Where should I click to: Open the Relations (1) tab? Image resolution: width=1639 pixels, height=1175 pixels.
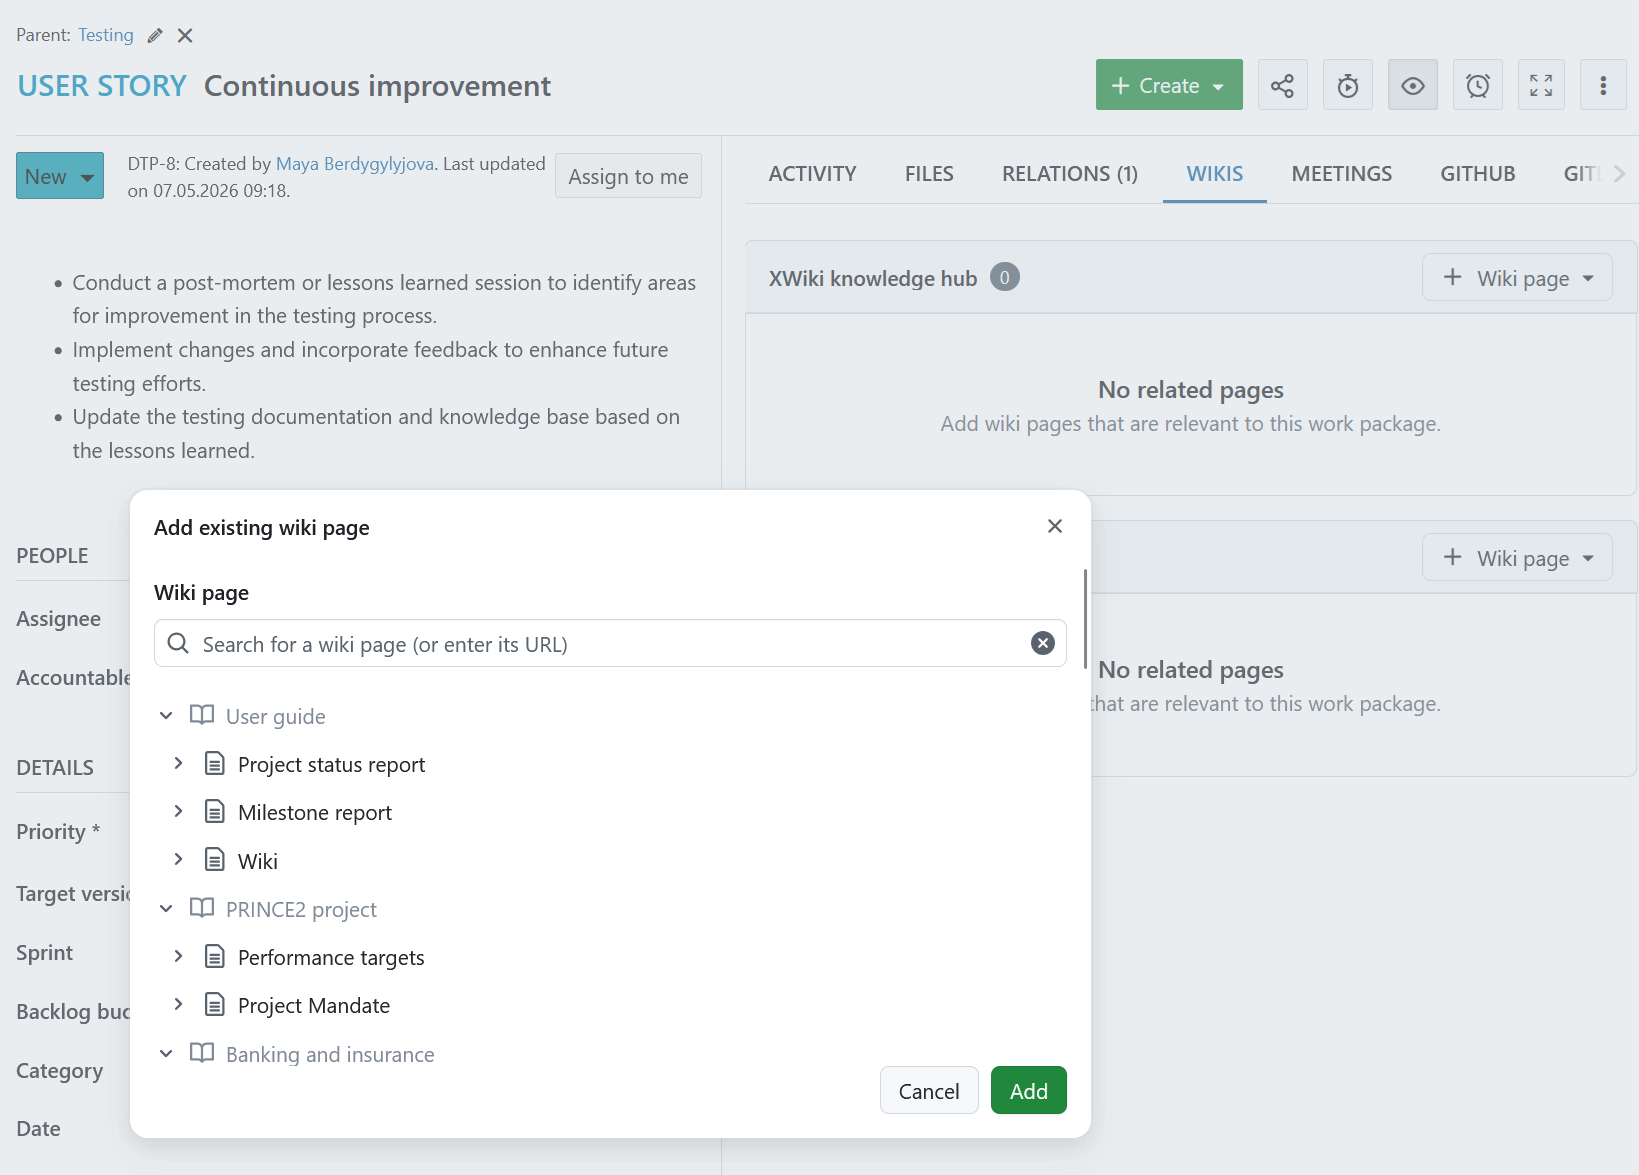pos(1070,174)
